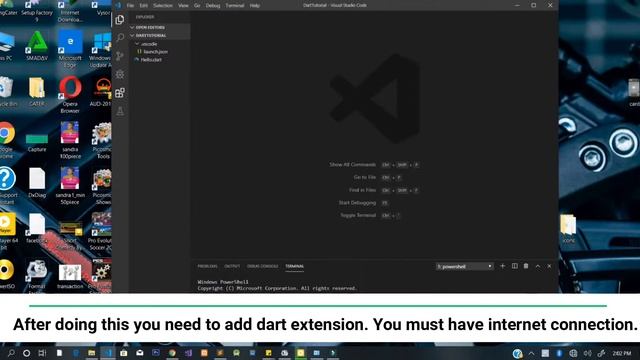Click the Microsoft Edge desktop shortcut

pyautogui.click(x=70, y=50)
